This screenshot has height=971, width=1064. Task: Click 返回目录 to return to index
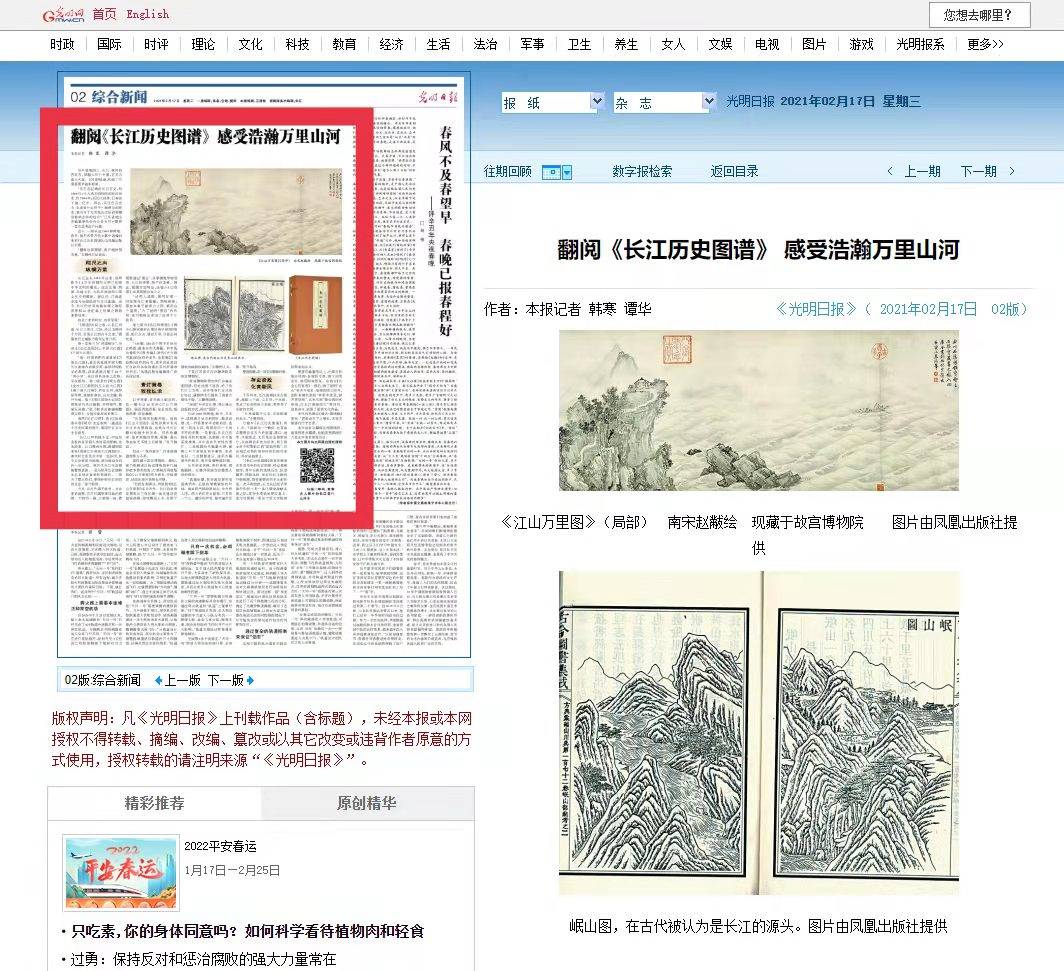pyautogui.click(x=734, y=172)
